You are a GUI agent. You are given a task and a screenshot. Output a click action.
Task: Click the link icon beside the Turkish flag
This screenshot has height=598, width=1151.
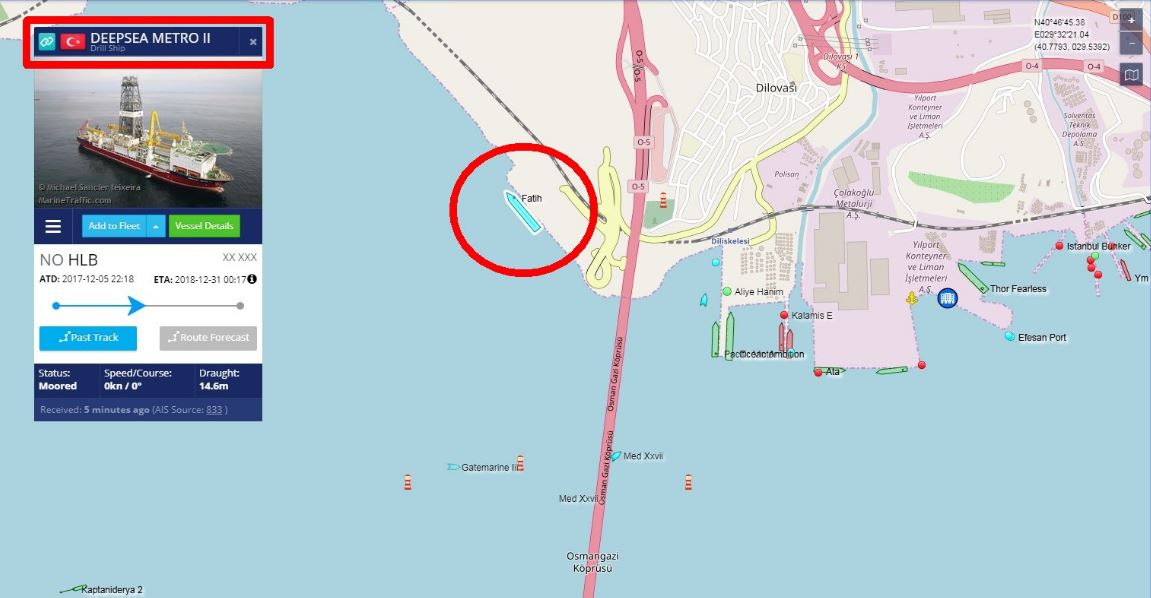(x=46, y=41)
